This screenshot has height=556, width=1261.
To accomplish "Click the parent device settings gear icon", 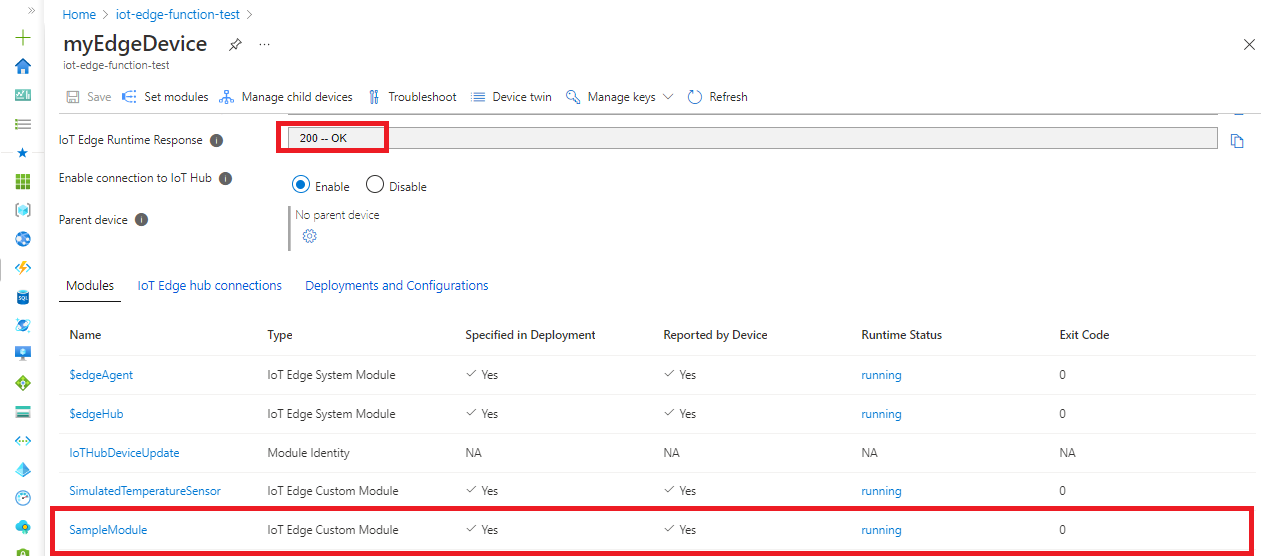I will [309, 236].
